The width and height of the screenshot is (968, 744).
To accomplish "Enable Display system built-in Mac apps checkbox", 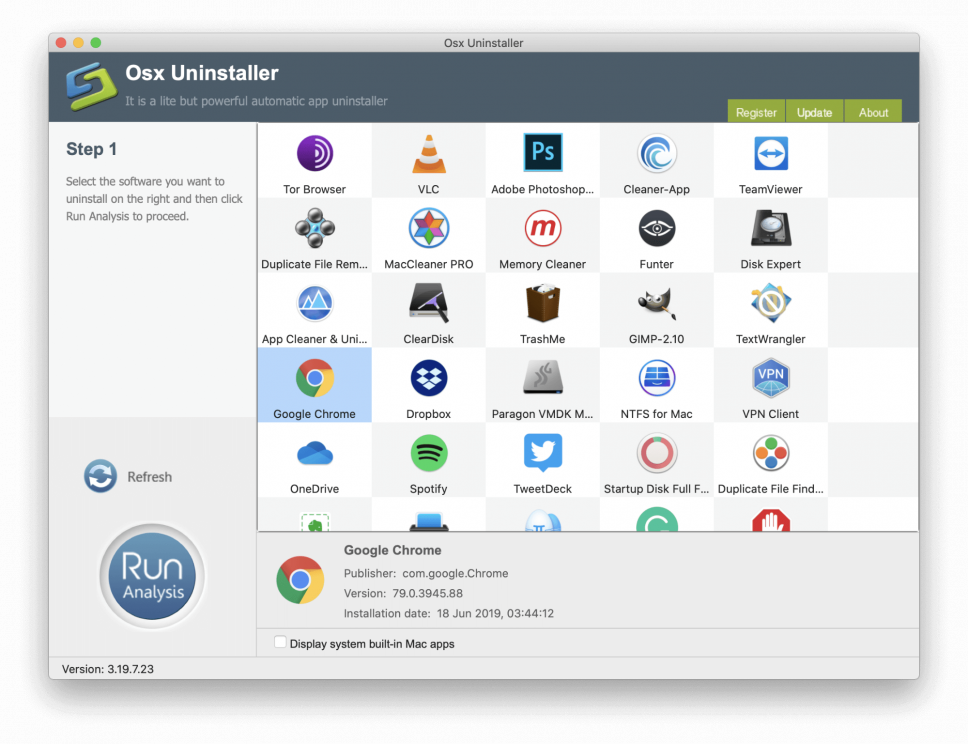I will pos(280,642).
